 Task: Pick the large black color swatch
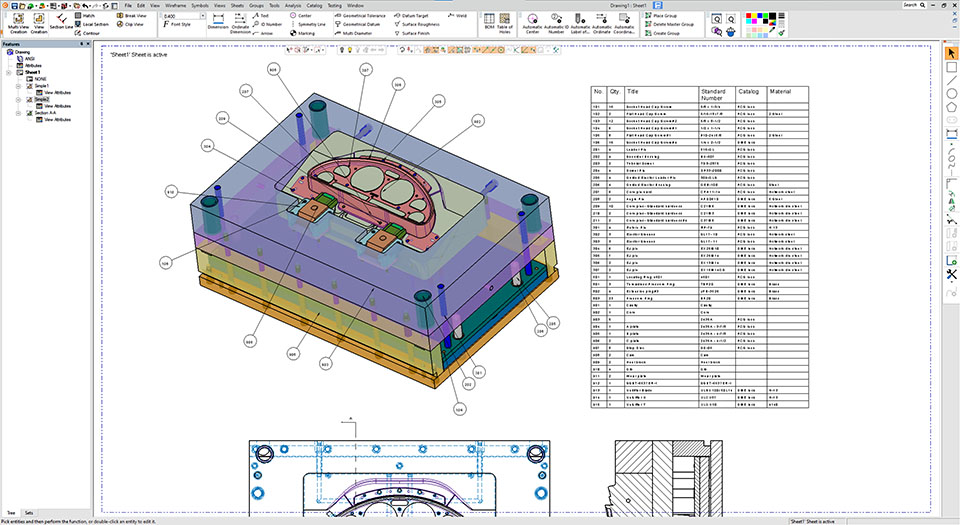[772, 17]
